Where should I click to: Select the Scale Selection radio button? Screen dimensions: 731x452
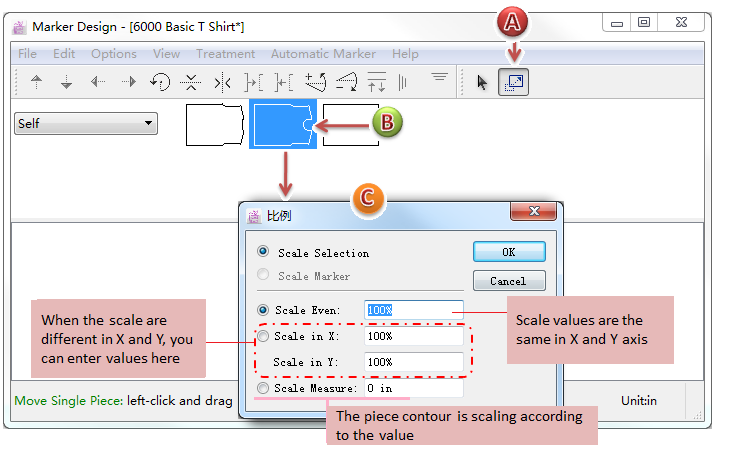click(264, 253)
